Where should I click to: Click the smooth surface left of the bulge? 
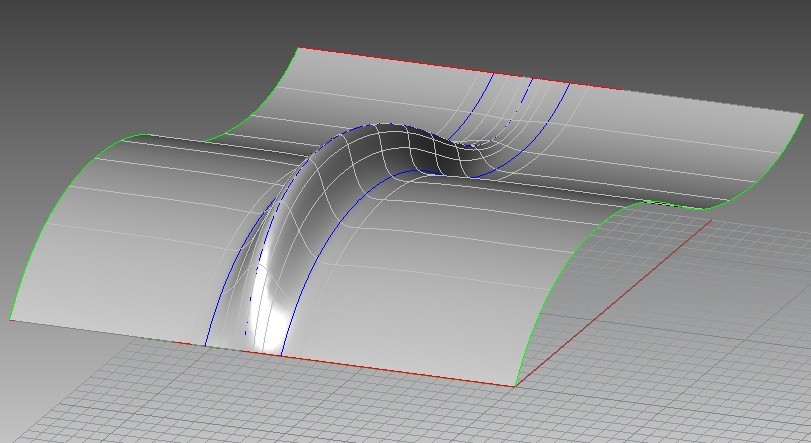[x=130, y=250]
